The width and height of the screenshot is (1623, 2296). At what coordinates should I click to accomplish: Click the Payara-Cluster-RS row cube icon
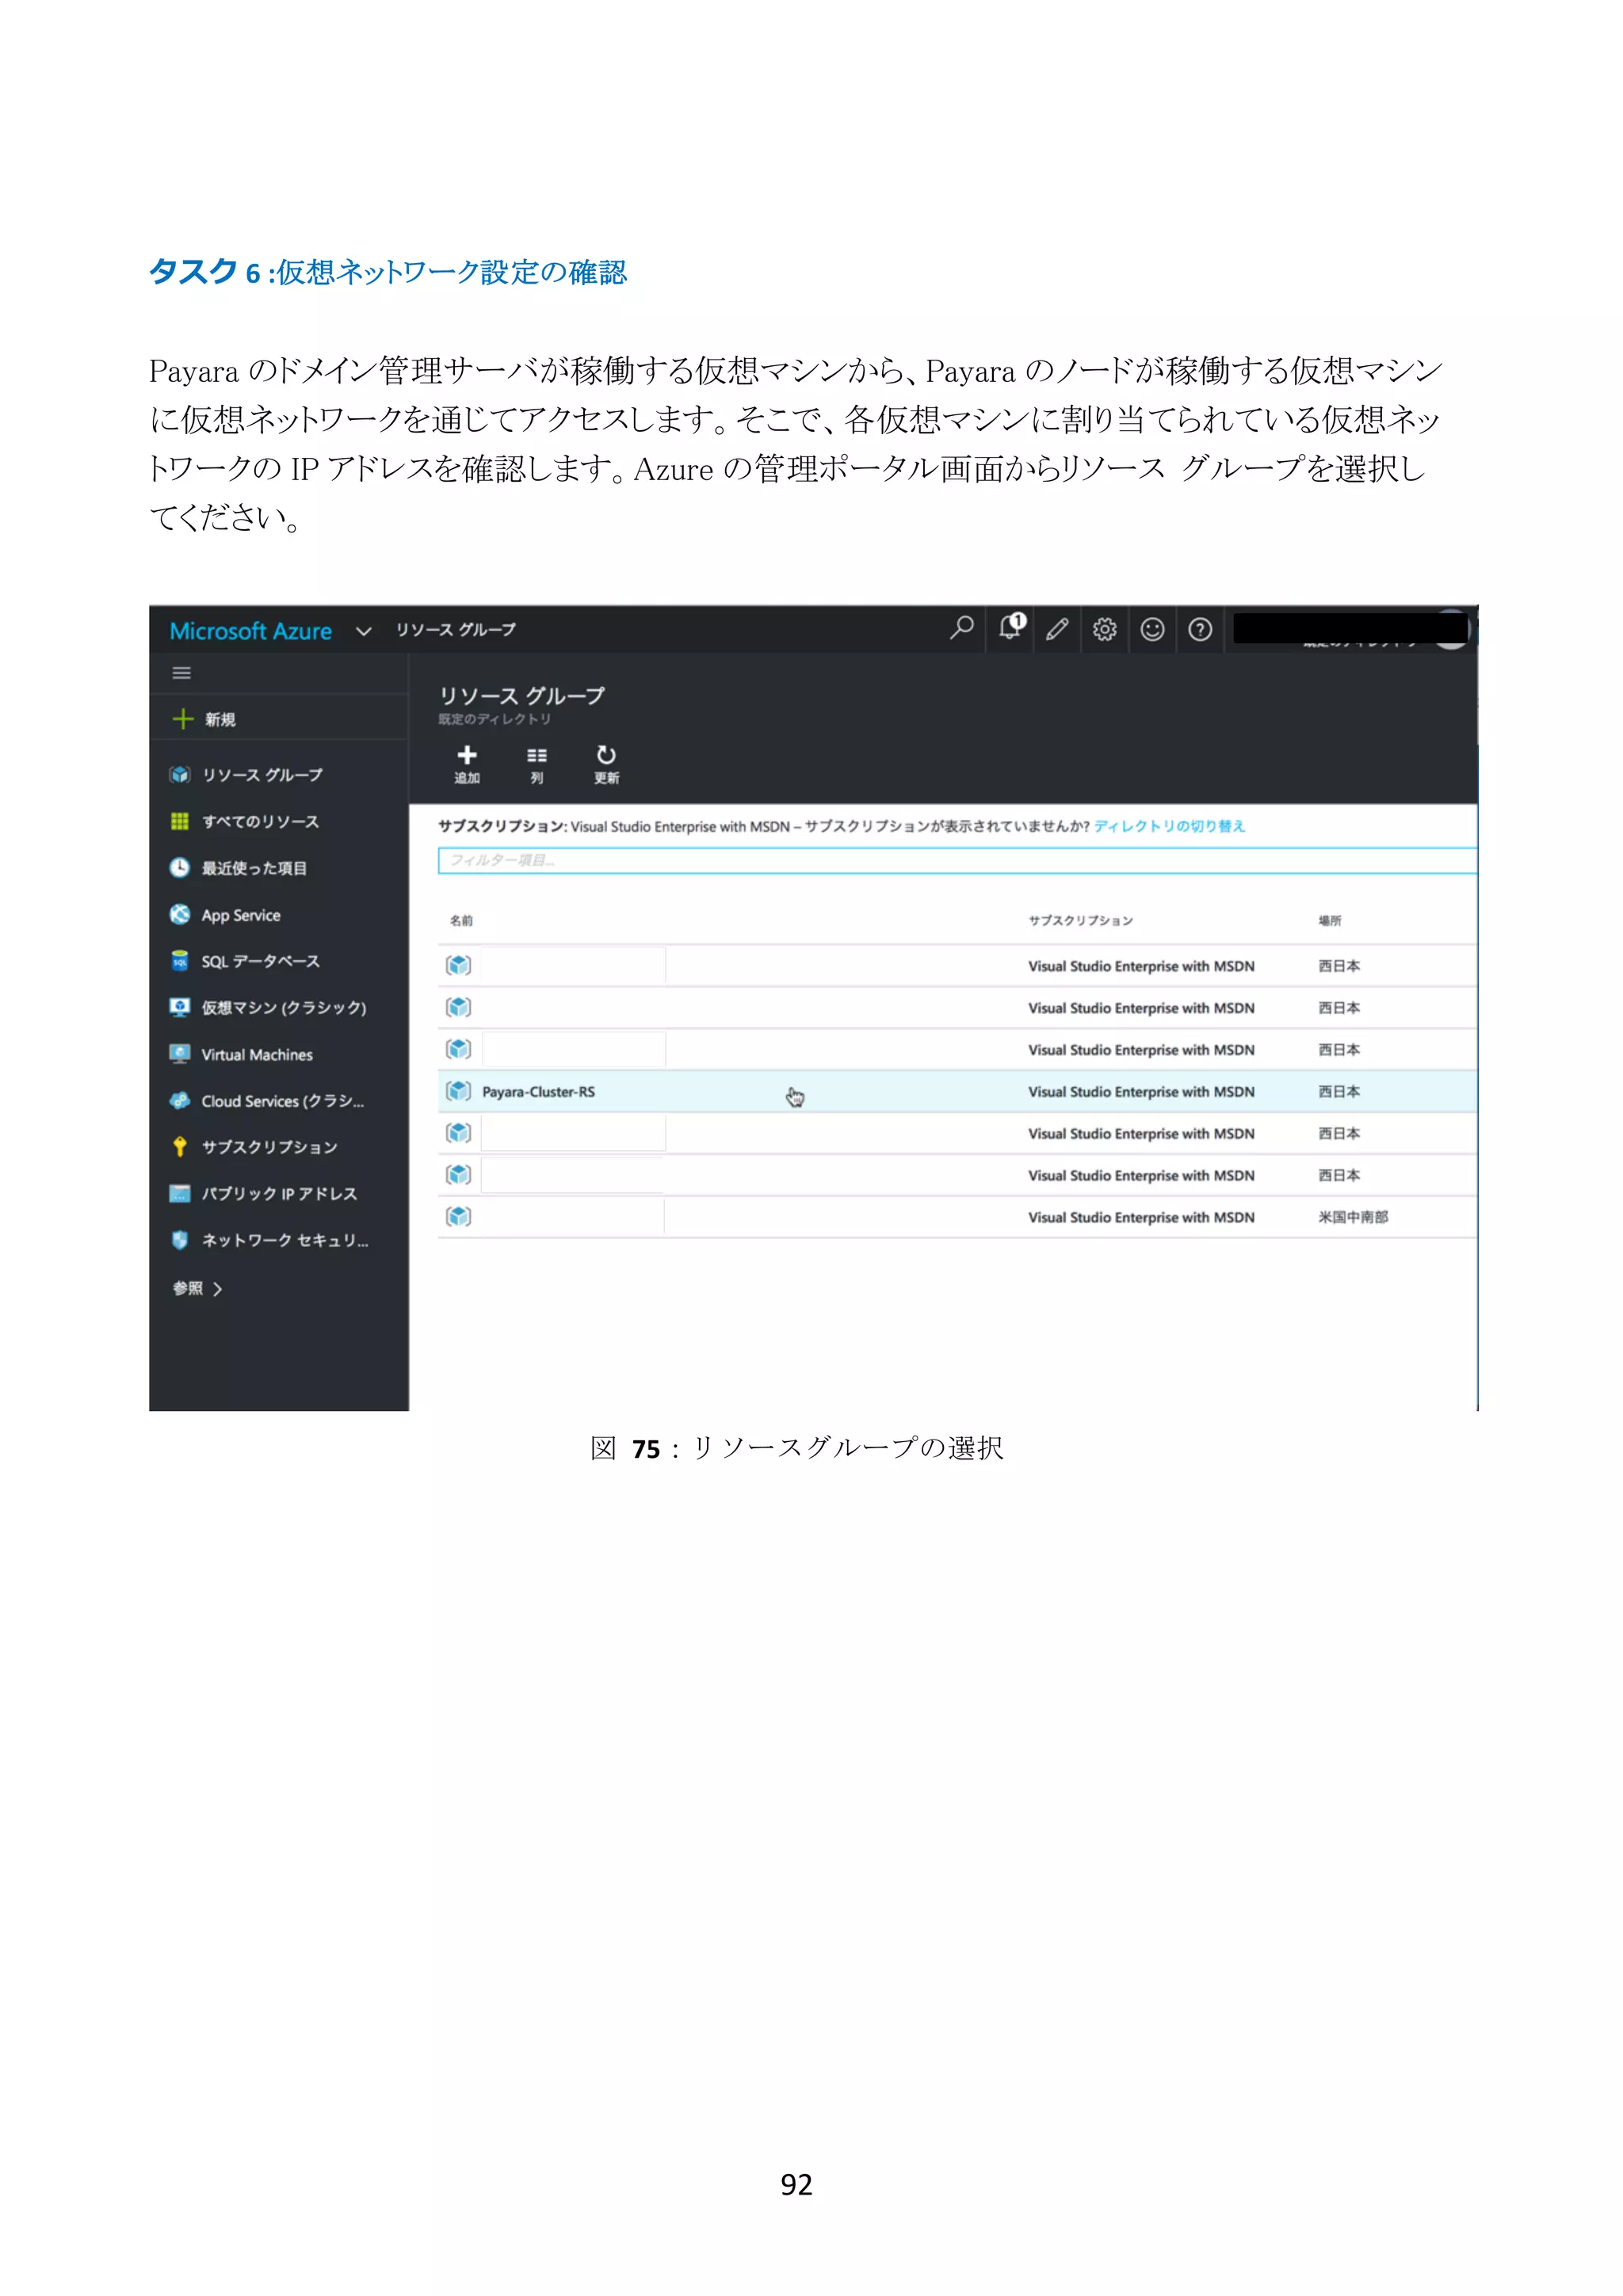[x=458, y=1091]
